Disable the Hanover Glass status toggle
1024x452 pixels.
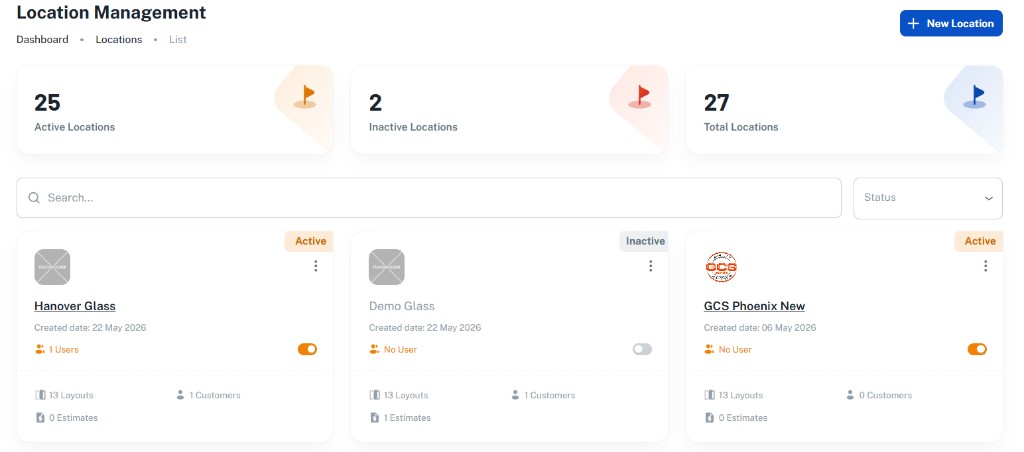pos(308,349)
